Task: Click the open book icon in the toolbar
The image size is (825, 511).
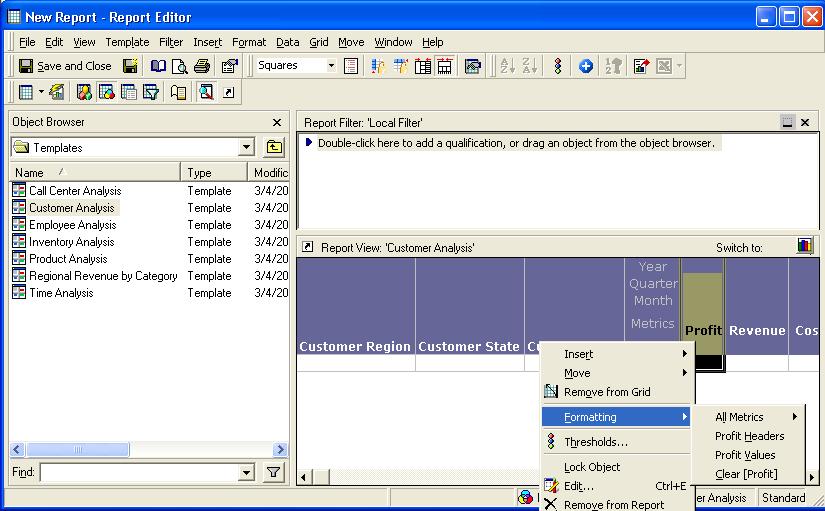Action: click(158, 66)
